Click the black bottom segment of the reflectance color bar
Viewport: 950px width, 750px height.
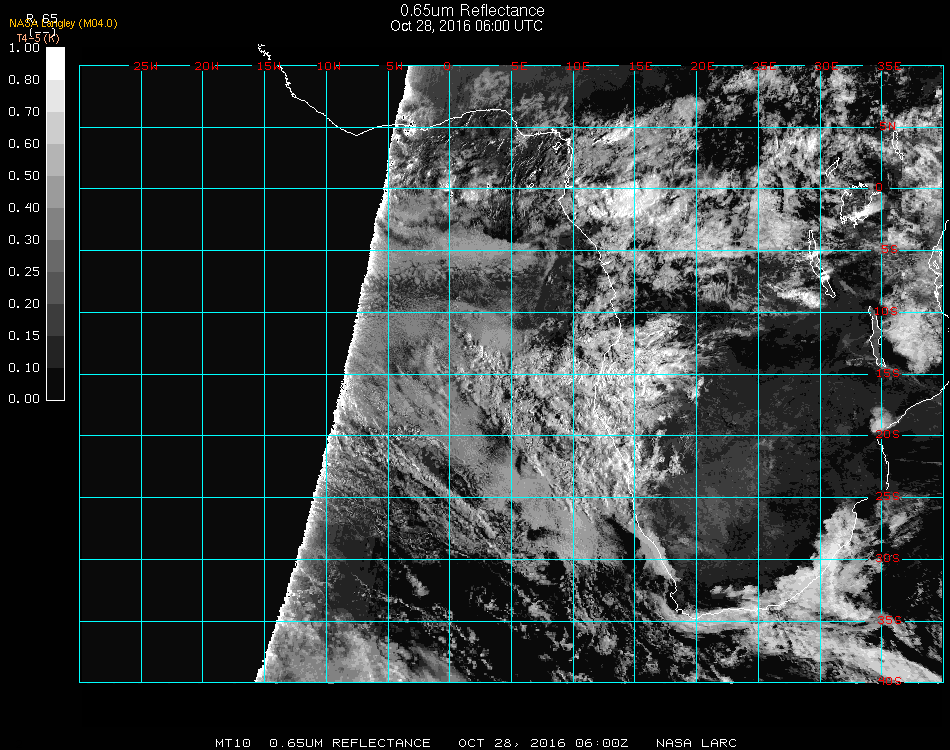[55, 384]
